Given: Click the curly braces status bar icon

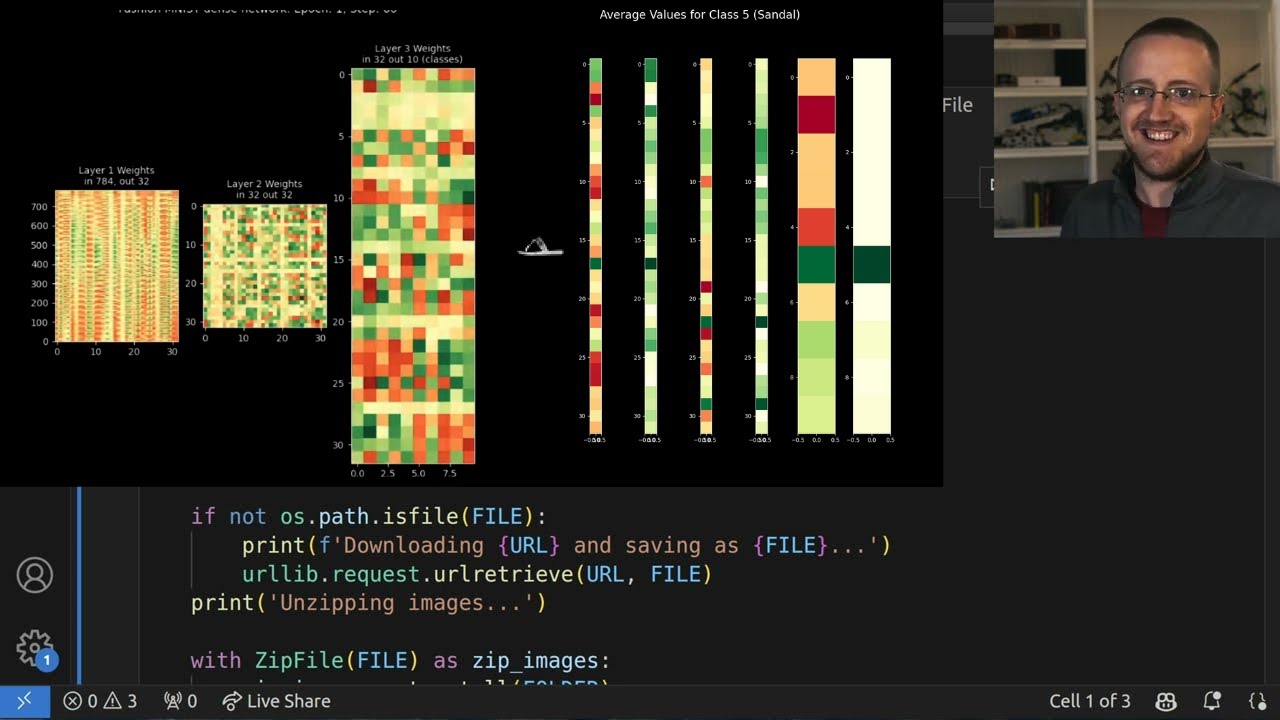Looking at the screenshot, I should (1257, 701).
